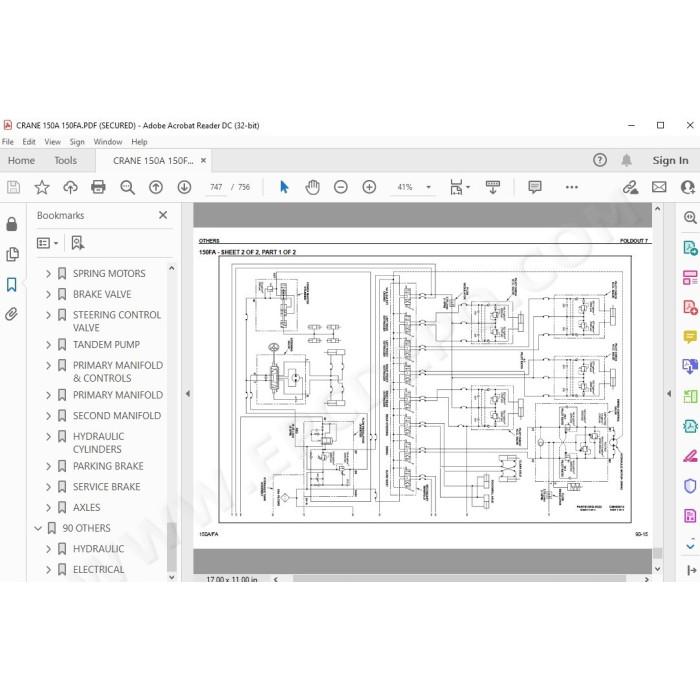Go to next page arrow
This screenshot has height=700, width=700.
tap(184, 187)
